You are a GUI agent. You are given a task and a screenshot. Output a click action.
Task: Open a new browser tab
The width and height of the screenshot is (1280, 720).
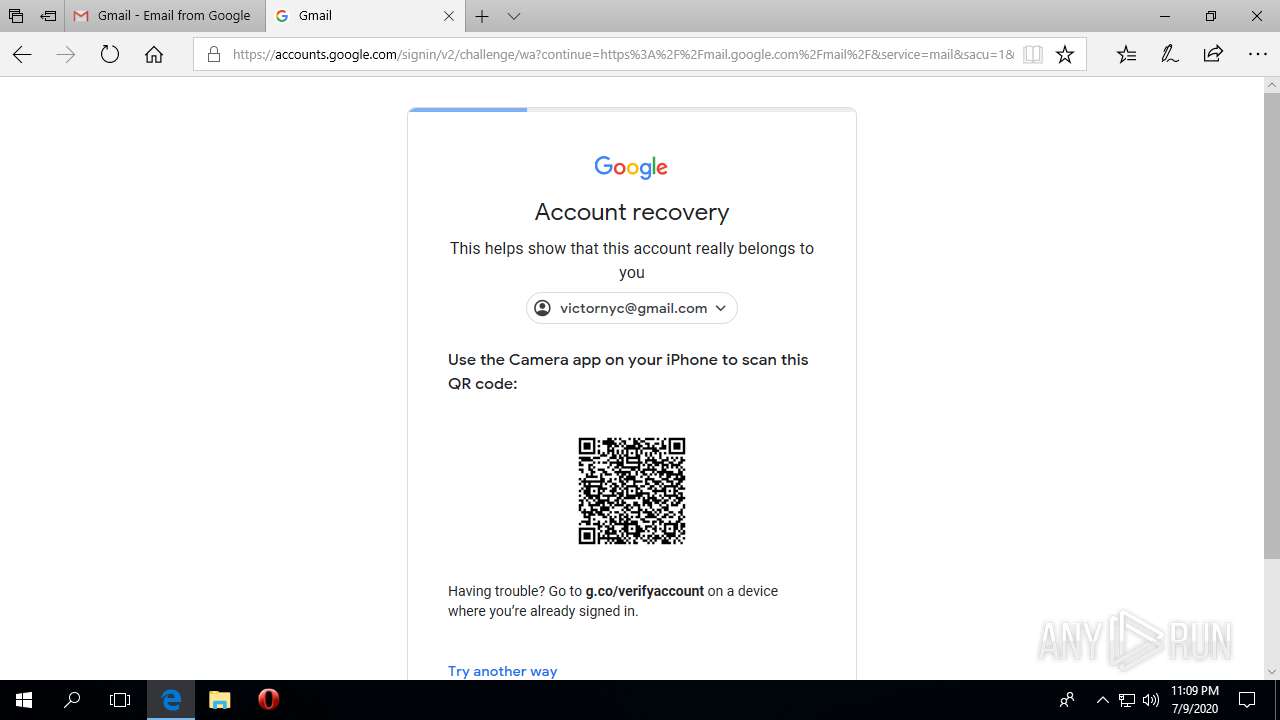point(482,16)
